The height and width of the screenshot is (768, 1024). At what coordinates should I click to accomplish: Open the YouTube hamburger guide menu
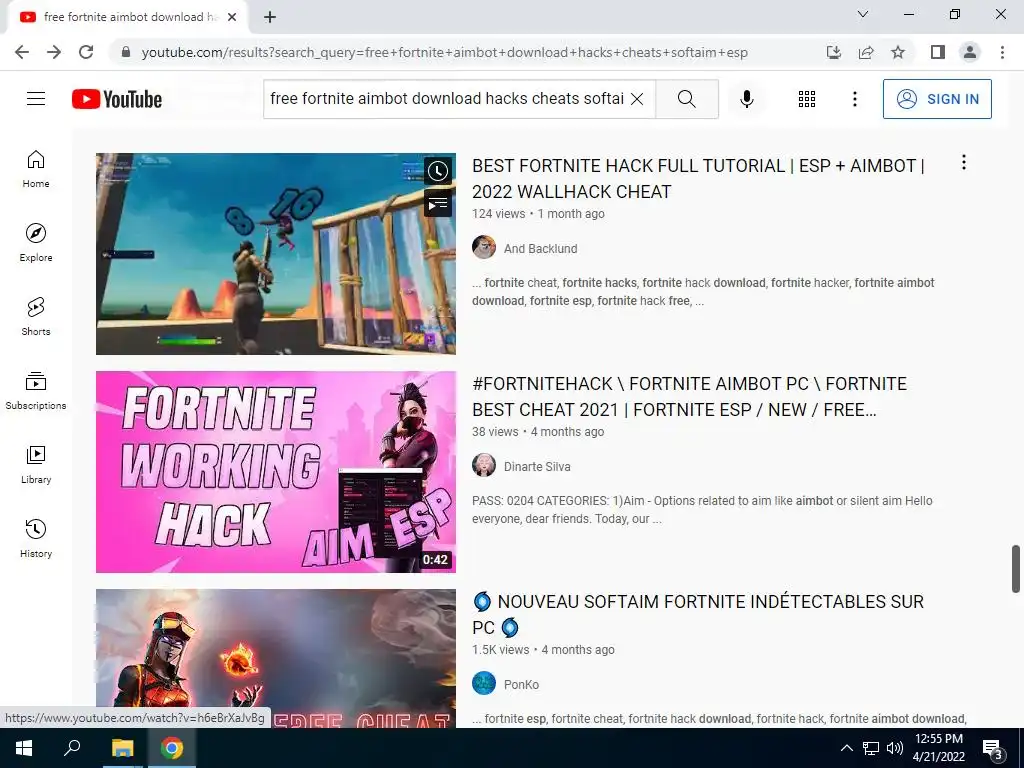pyautogui.click(x=36, y=99)
